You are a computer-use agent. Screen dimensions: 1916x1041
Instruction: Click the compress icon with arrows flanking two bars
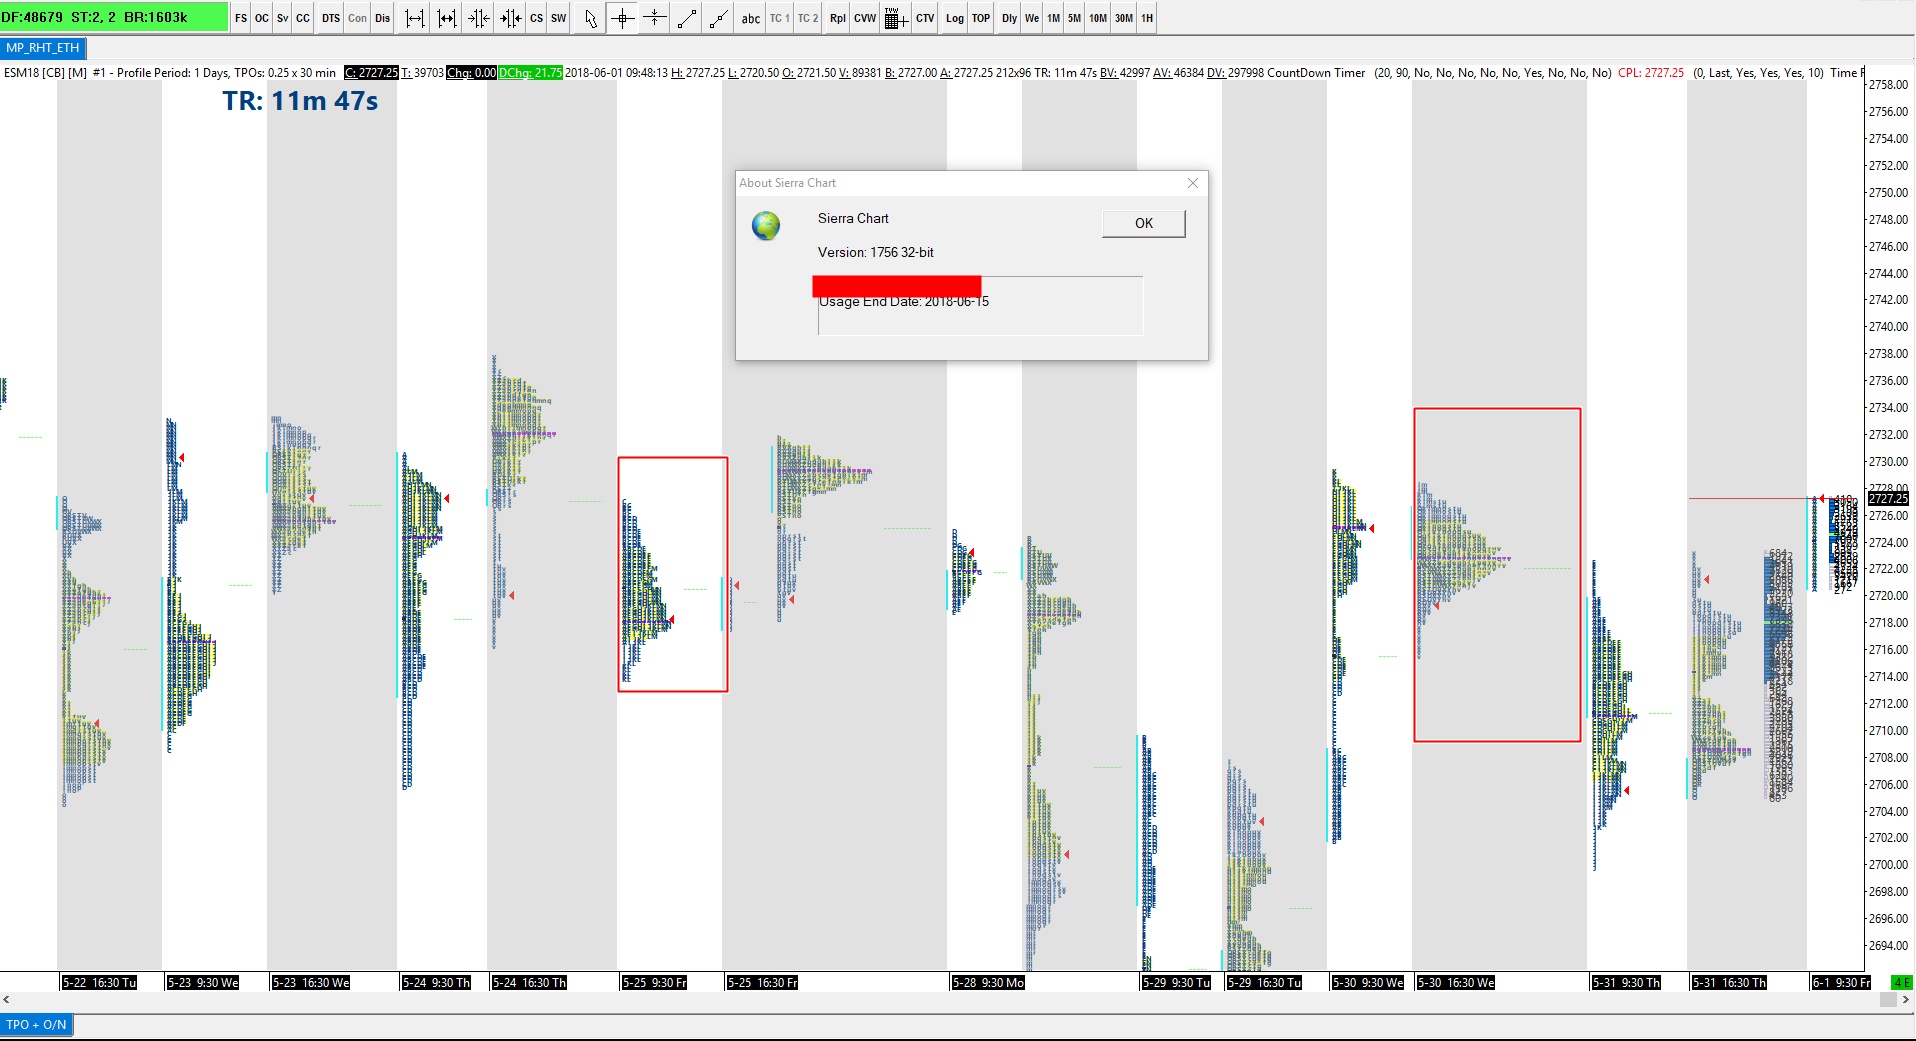click(x=511, y=18)
